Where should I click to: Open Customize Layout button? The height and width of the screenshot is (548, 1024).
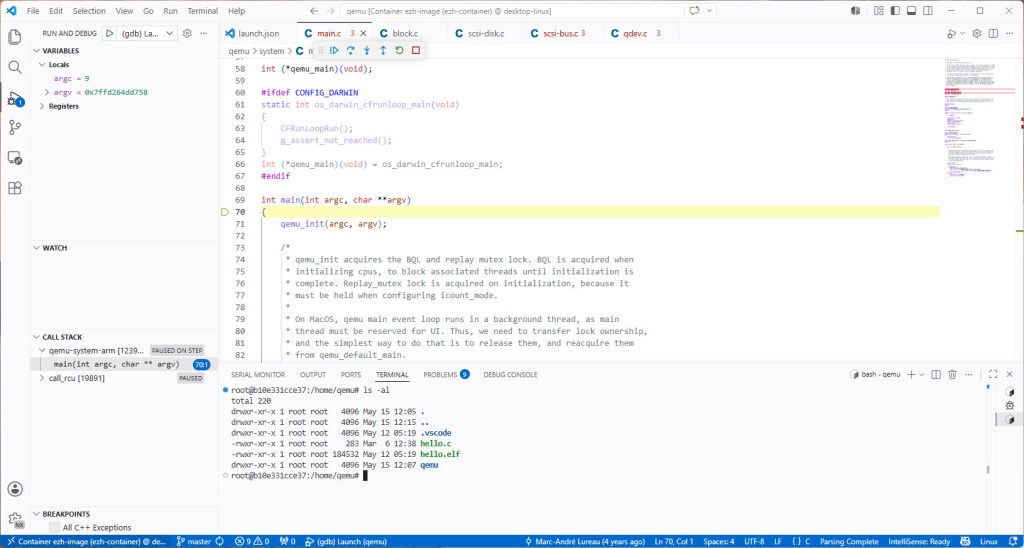point(878,10)
